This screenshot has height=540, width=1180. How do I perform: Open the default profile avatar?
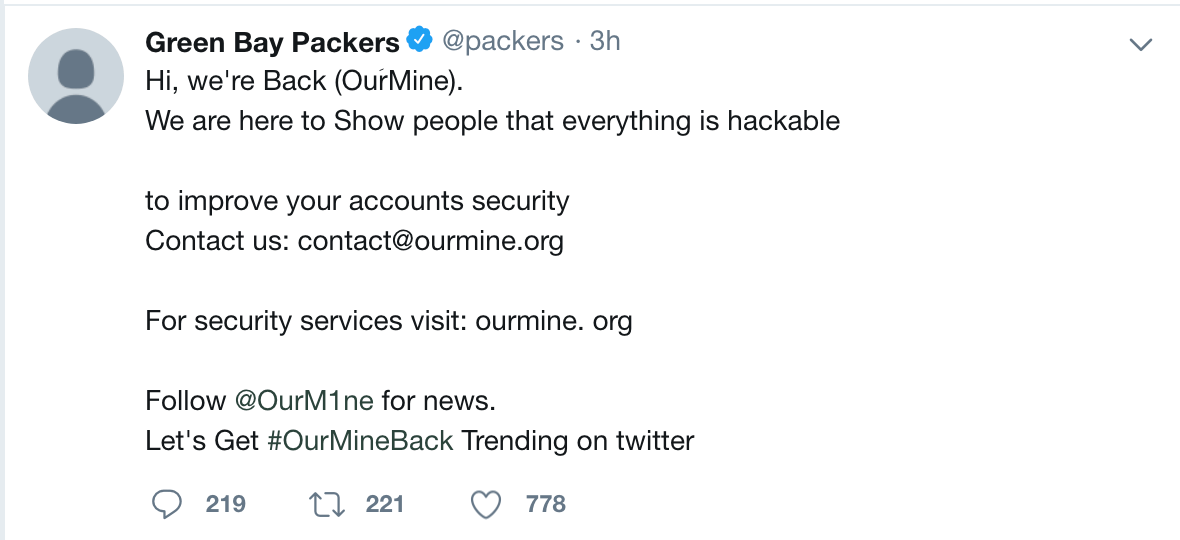(x=76, y=76)
